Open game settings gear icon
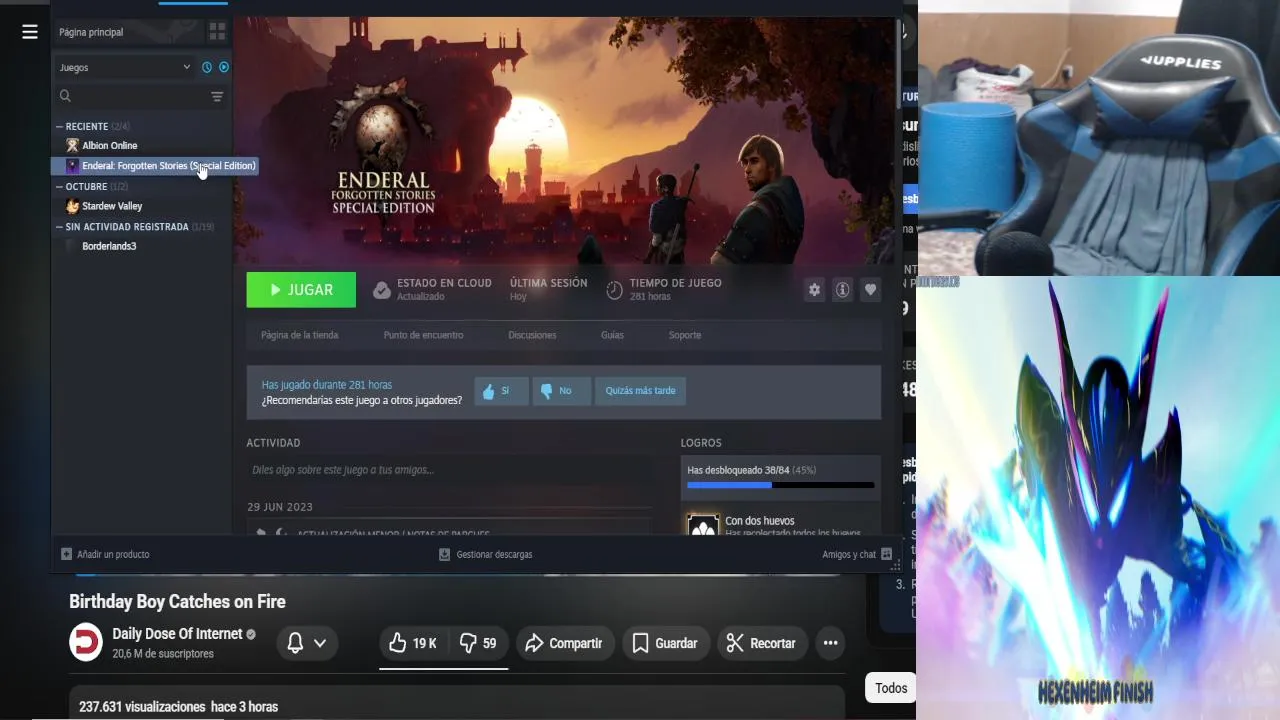Image resolution: width=1280 pixels, height=720 pixels. point(815,290)
